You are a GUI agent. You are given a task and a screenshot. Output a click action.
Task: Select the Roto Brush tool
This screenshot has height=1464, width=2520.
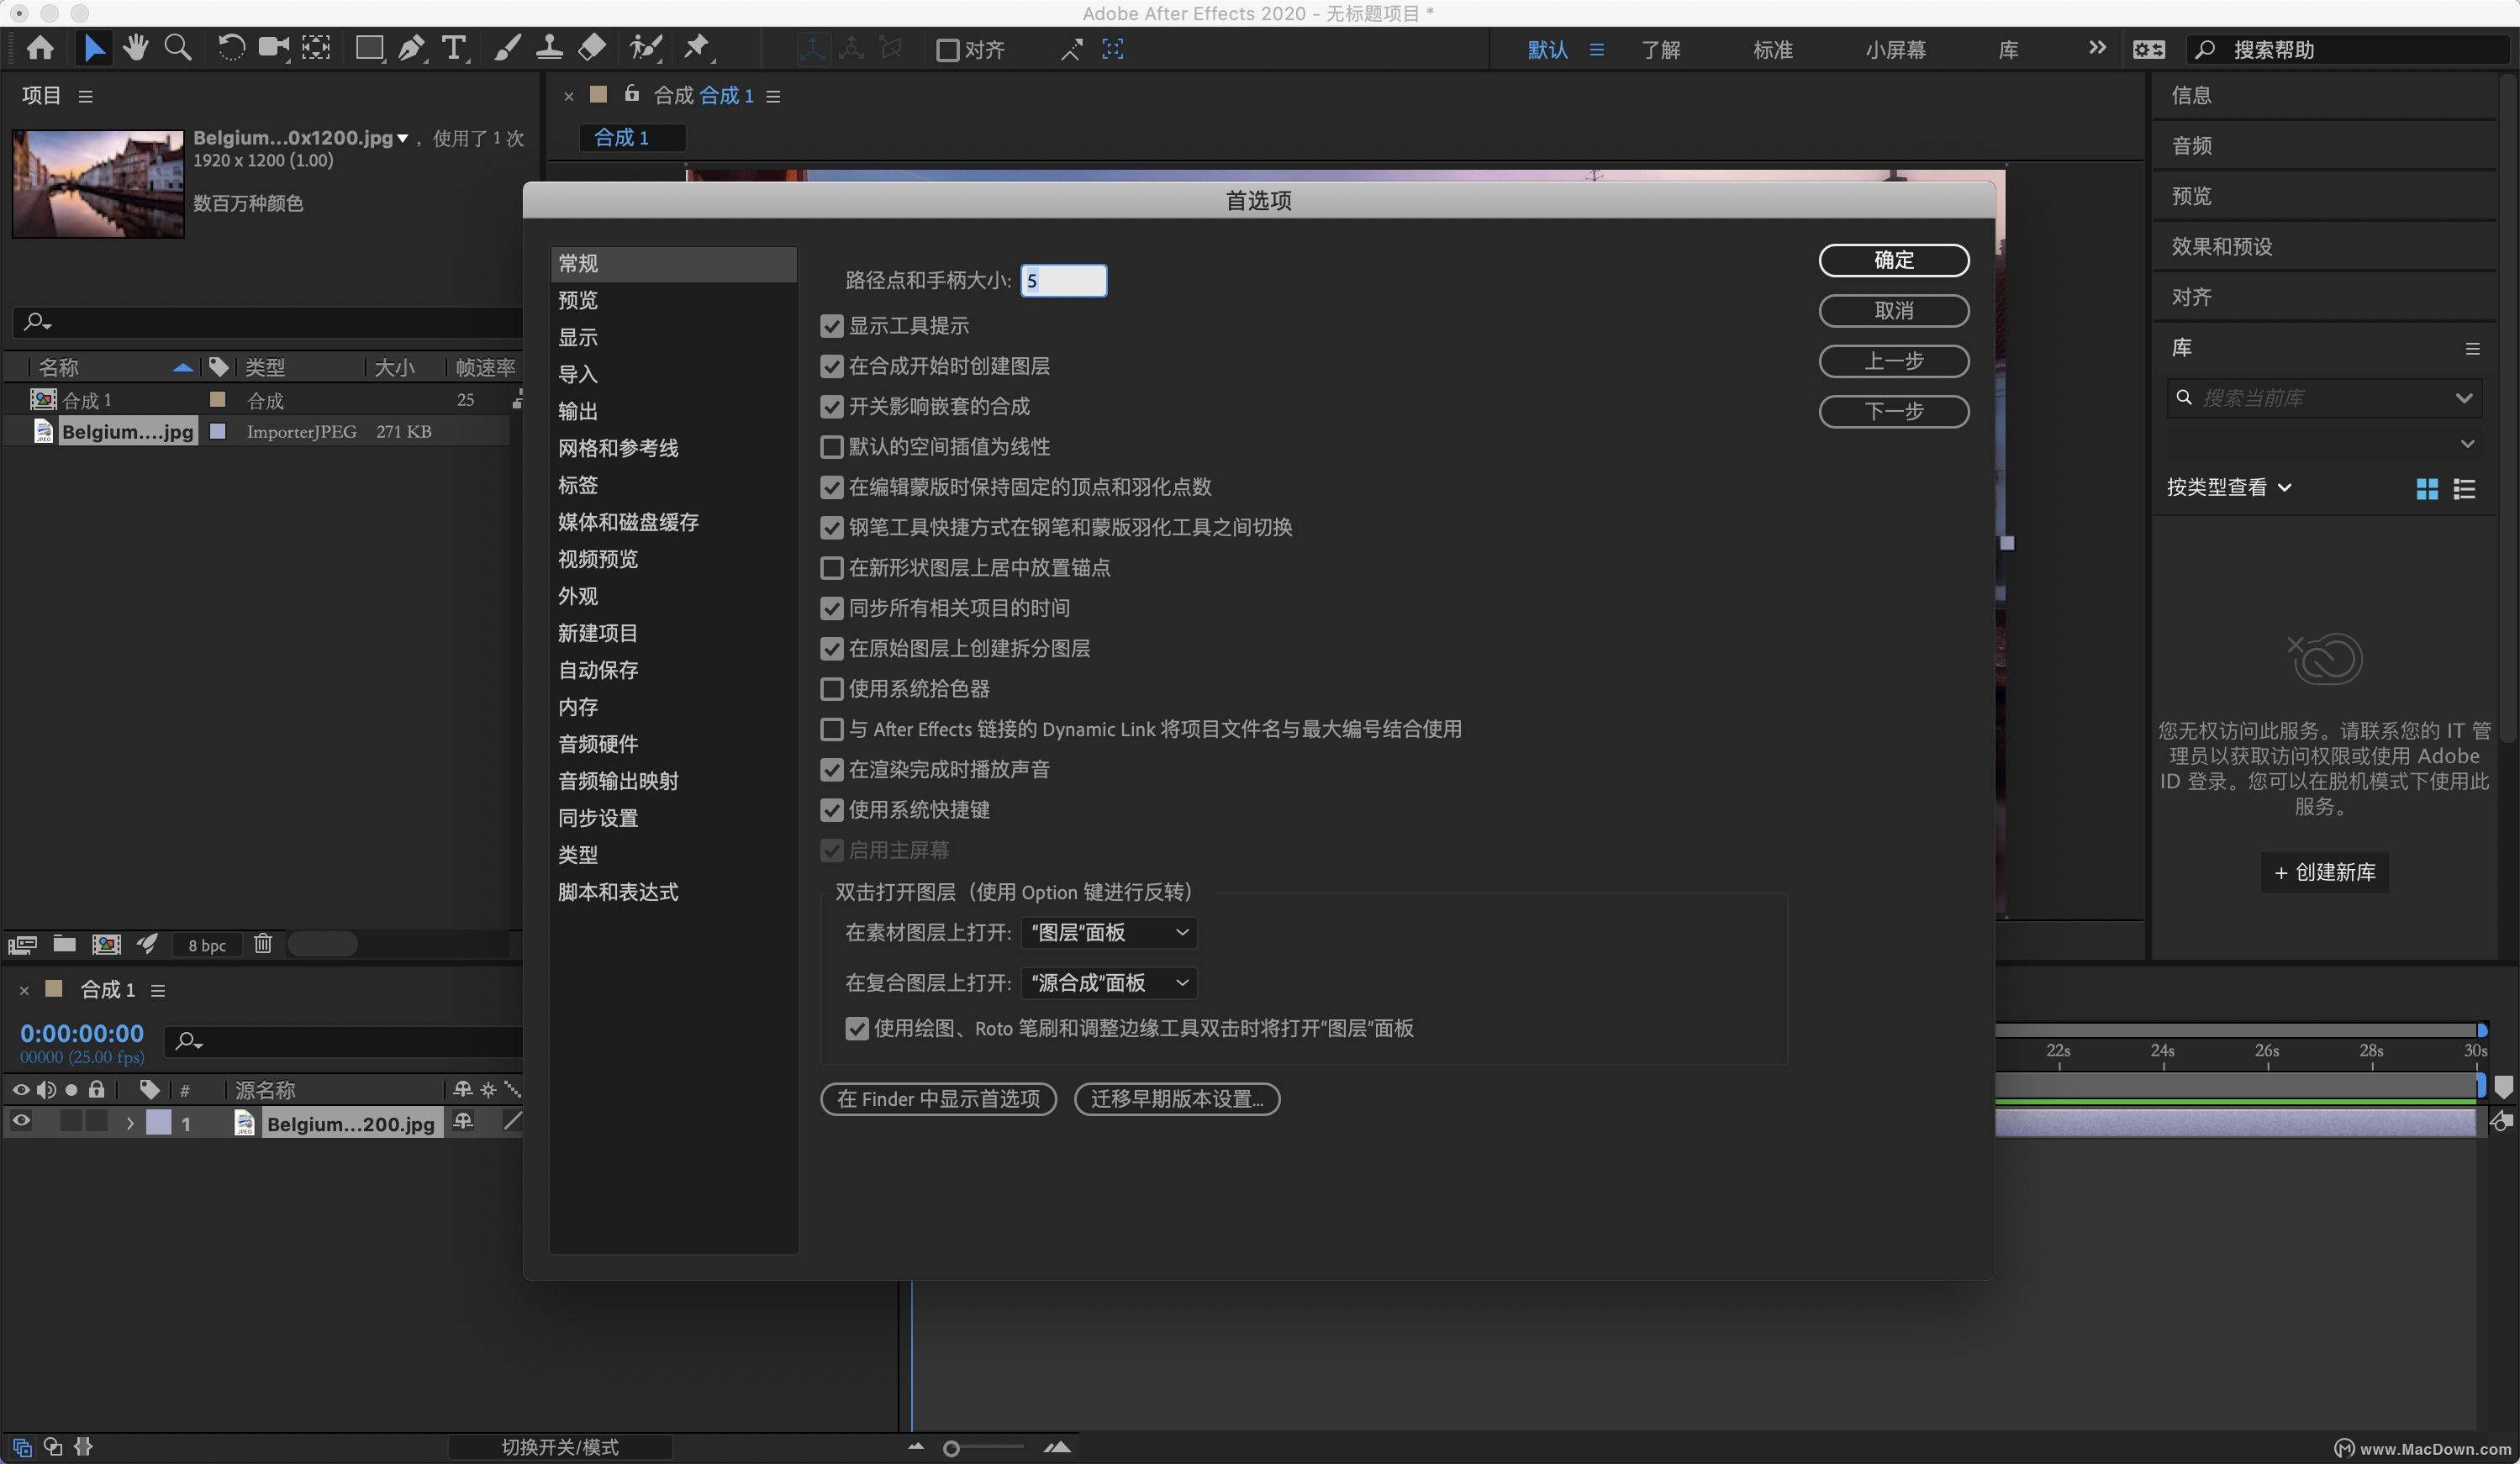[645, 48]
